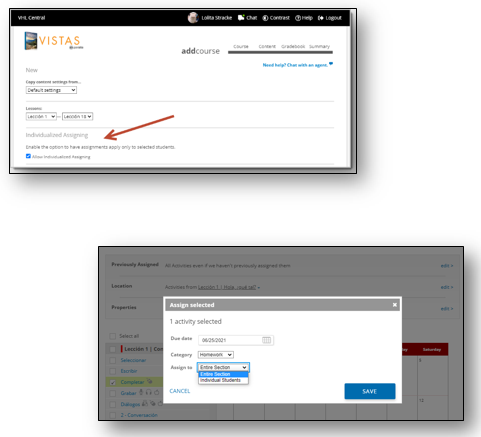Screen dimensions: 481x437
Task: Click the blue SAVE button
Action: point(370,391)
